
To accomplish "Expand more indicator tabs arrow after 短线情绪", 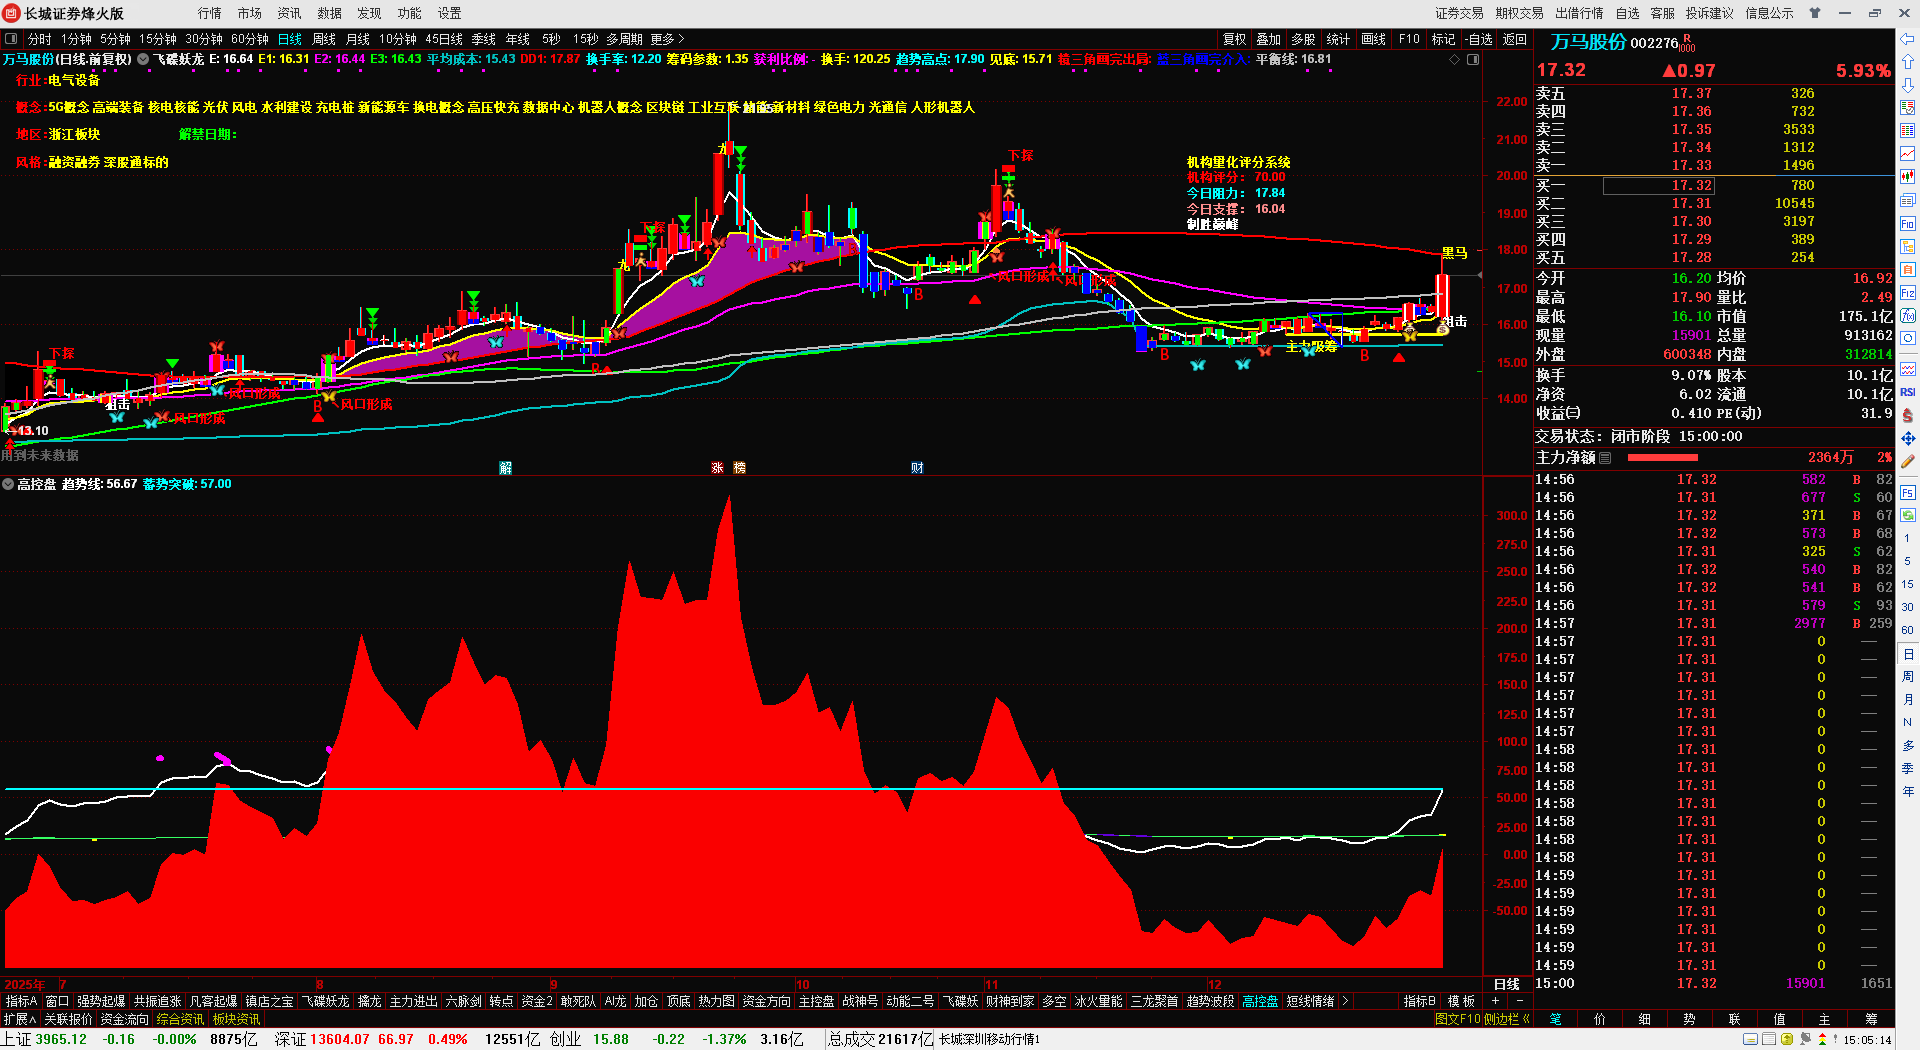I will [x=1345, y=1001].
